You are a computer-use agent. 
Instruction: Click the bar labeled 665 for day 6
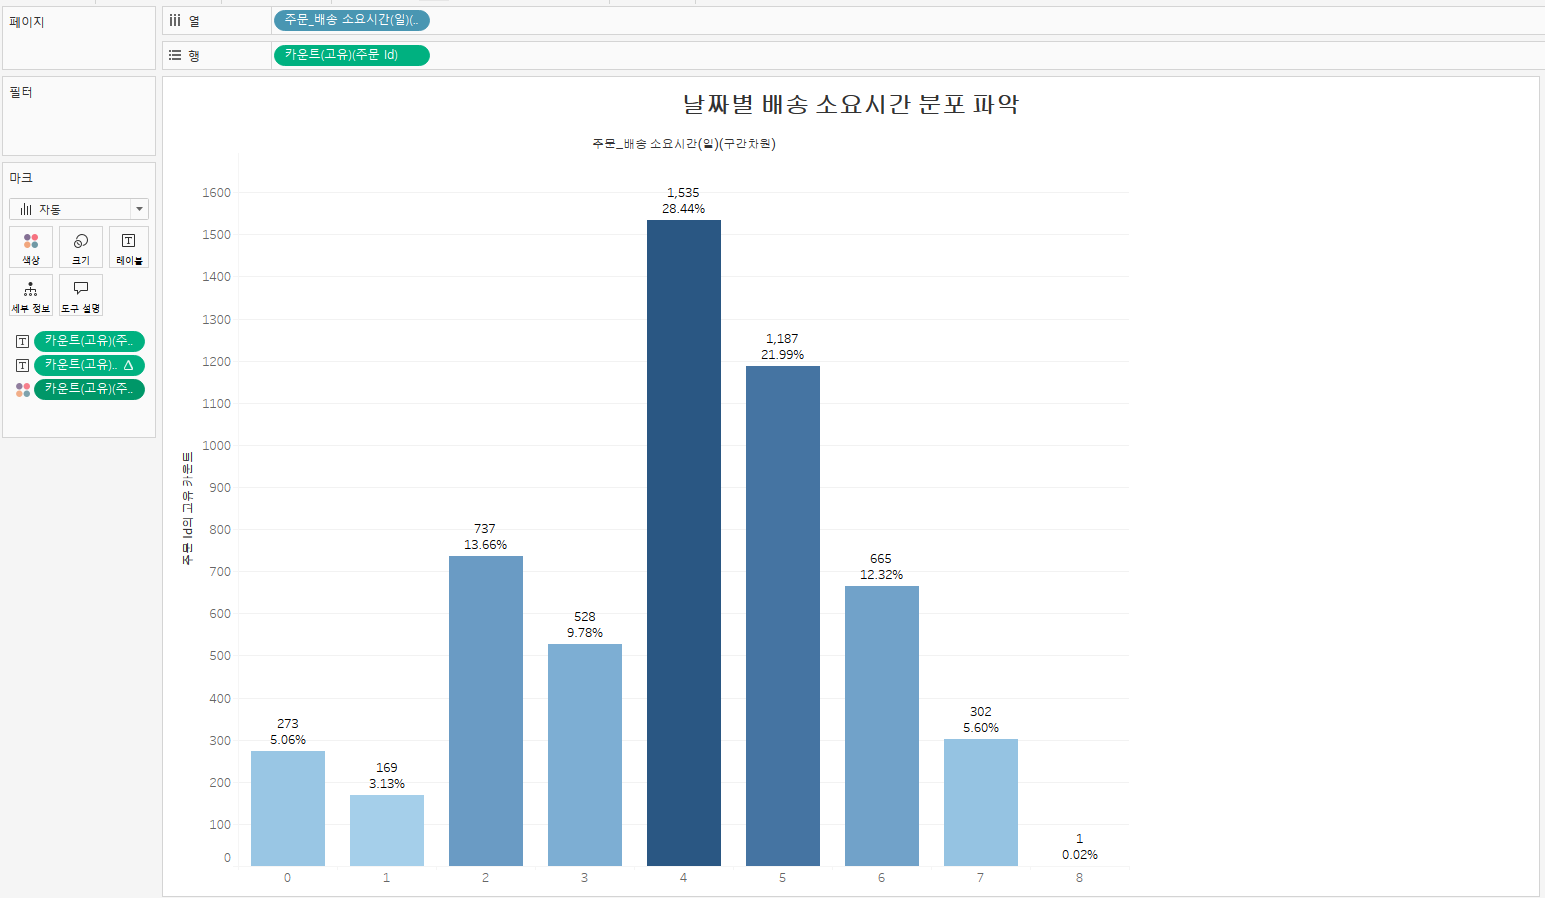pos(882,726)
